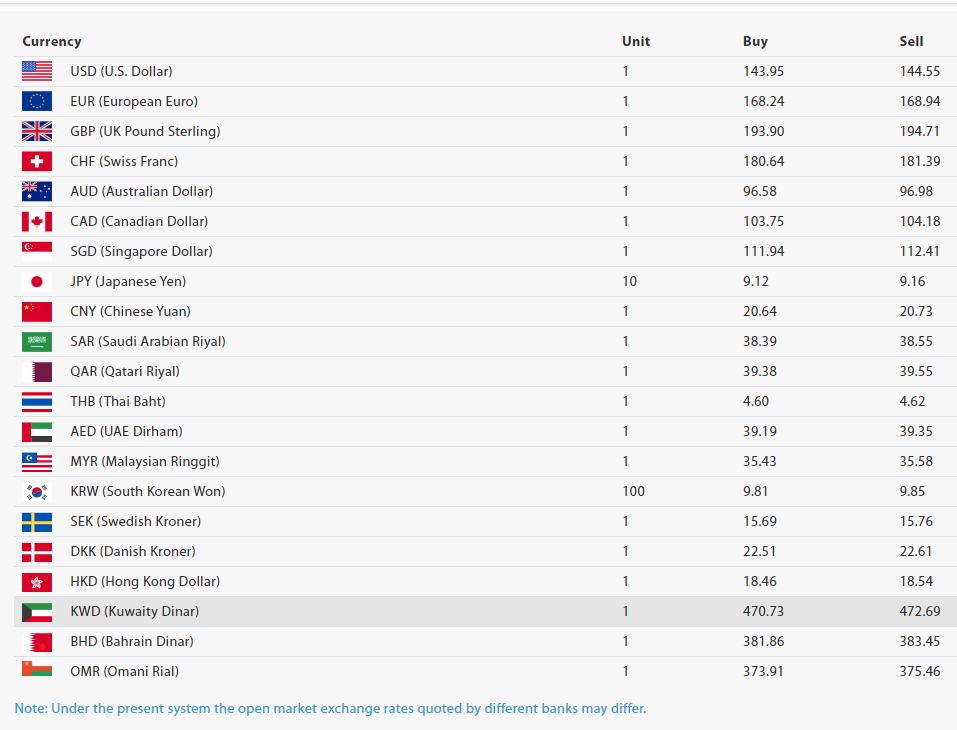Select the Japanese flag icon
Image resolution: width=957 pixels, height=730 pixels.
coord(37,281)
